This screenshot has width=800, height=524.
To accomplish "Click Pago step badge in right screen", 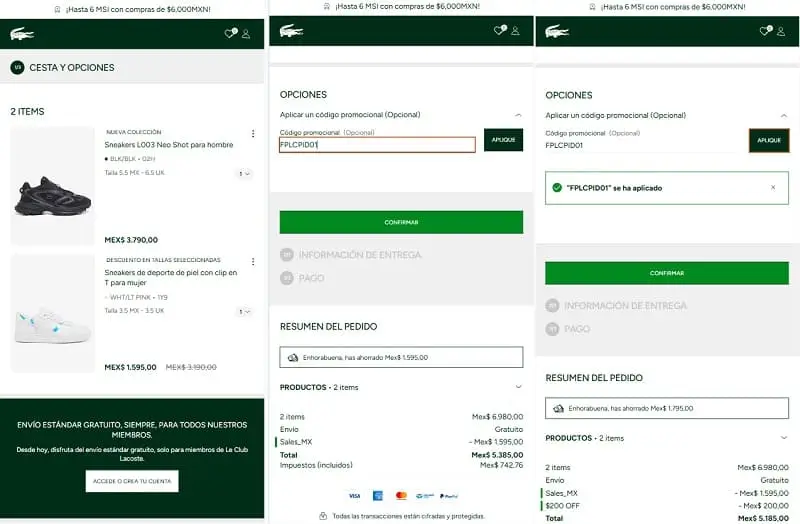I will click(x=552, y=329).
